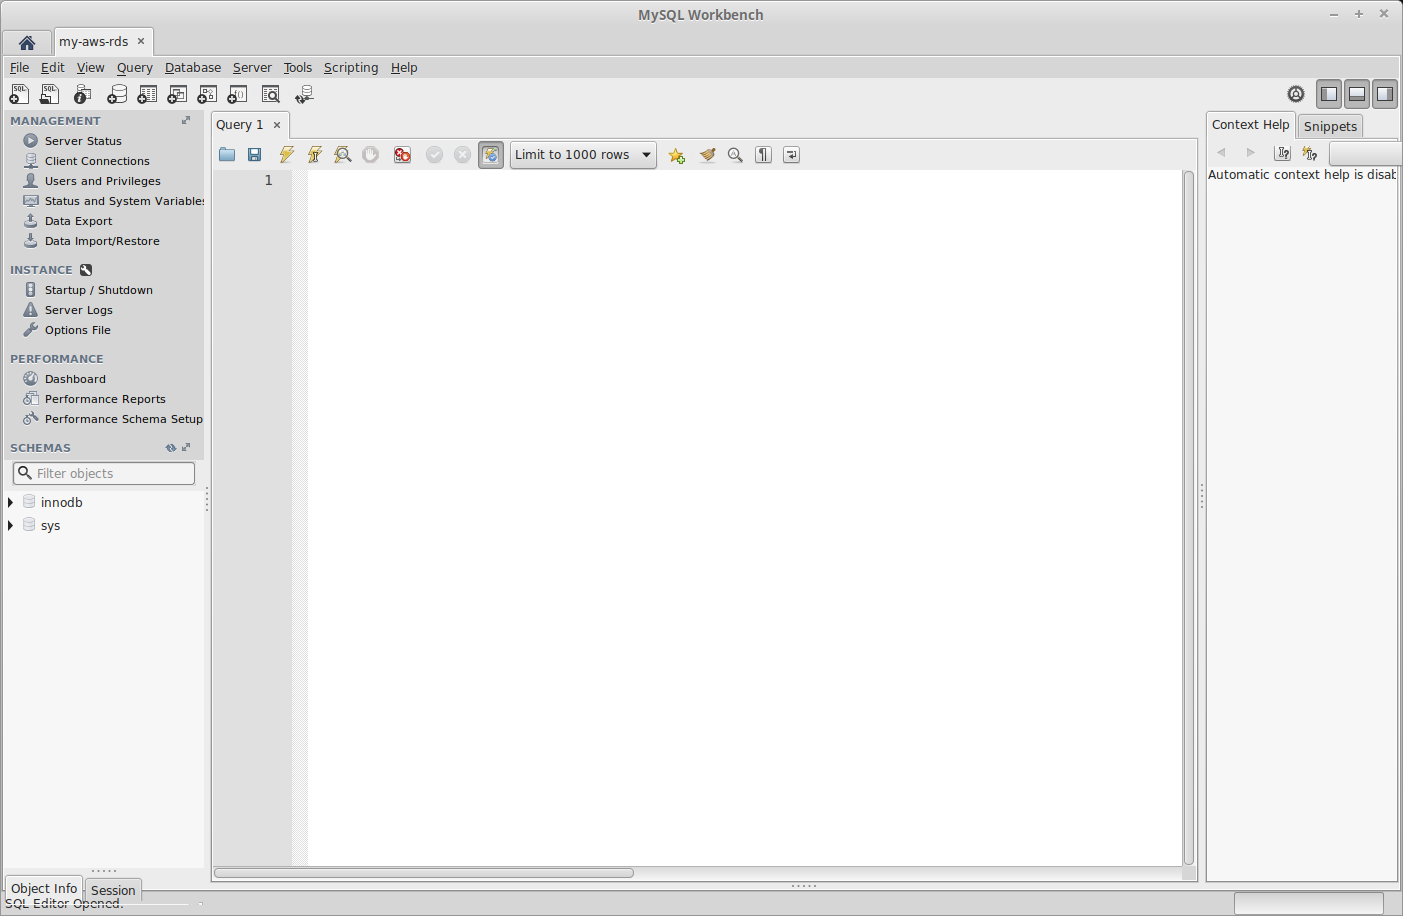This screenshot has width=1403, height=916.
Task: Run Explain plan on the current statement
Action: tap(343, 155)
